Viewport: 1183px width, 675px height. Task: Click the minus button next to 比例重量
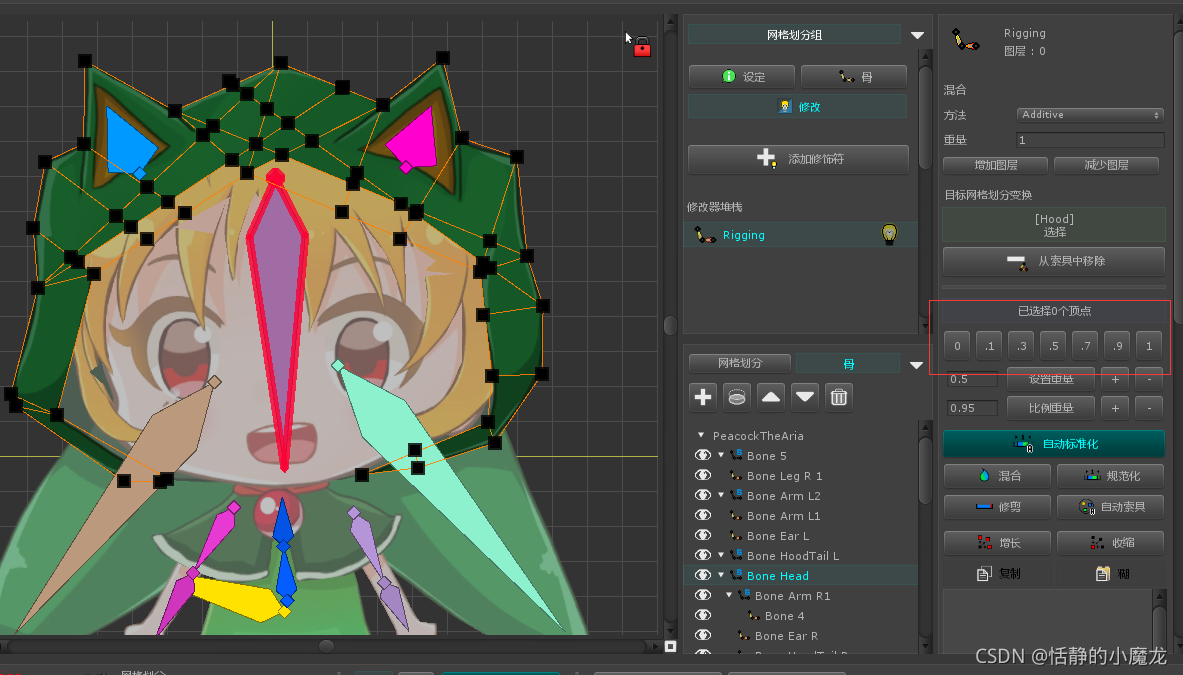tap(1149, 408)
